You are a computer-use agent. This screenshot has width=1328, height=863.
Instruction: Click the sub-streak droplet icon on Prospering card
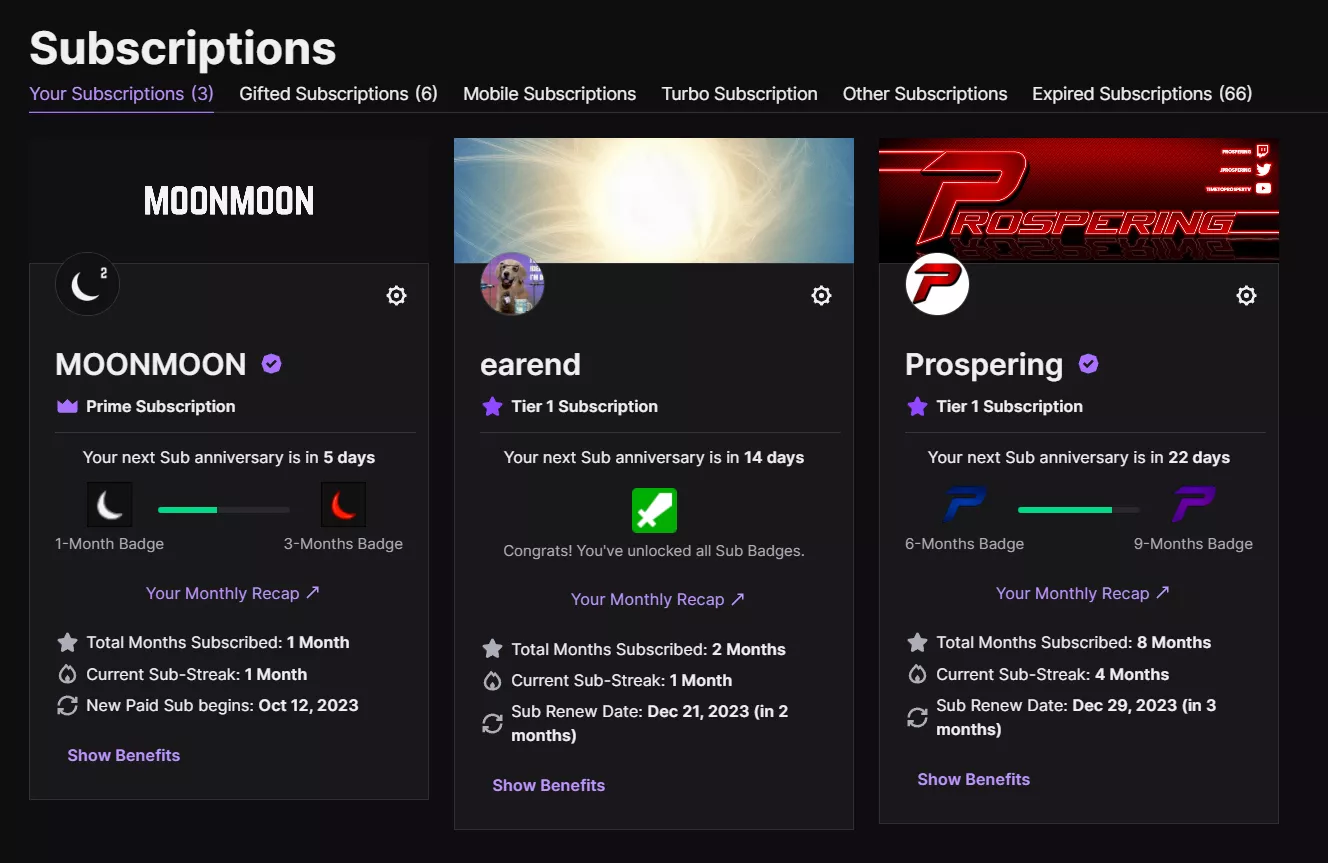[918, 674]
